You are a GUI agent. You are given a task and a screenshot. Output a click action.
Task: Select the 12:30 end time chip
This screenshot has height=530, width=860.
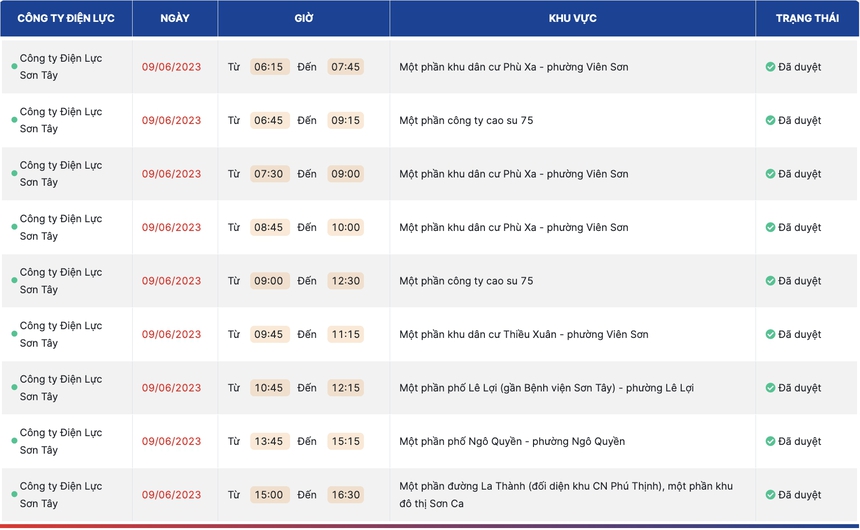coord(345,281)
